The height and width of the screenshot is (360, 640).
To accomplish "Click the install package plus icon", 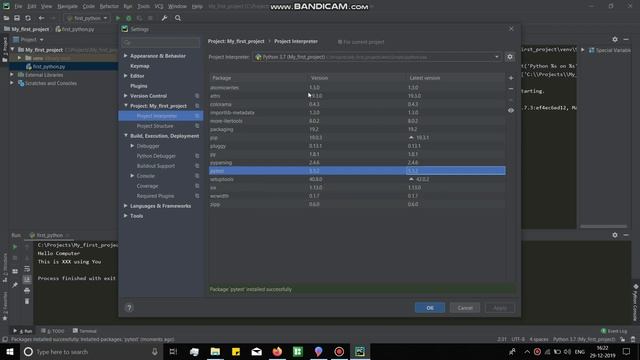I will tap(511, 78).
